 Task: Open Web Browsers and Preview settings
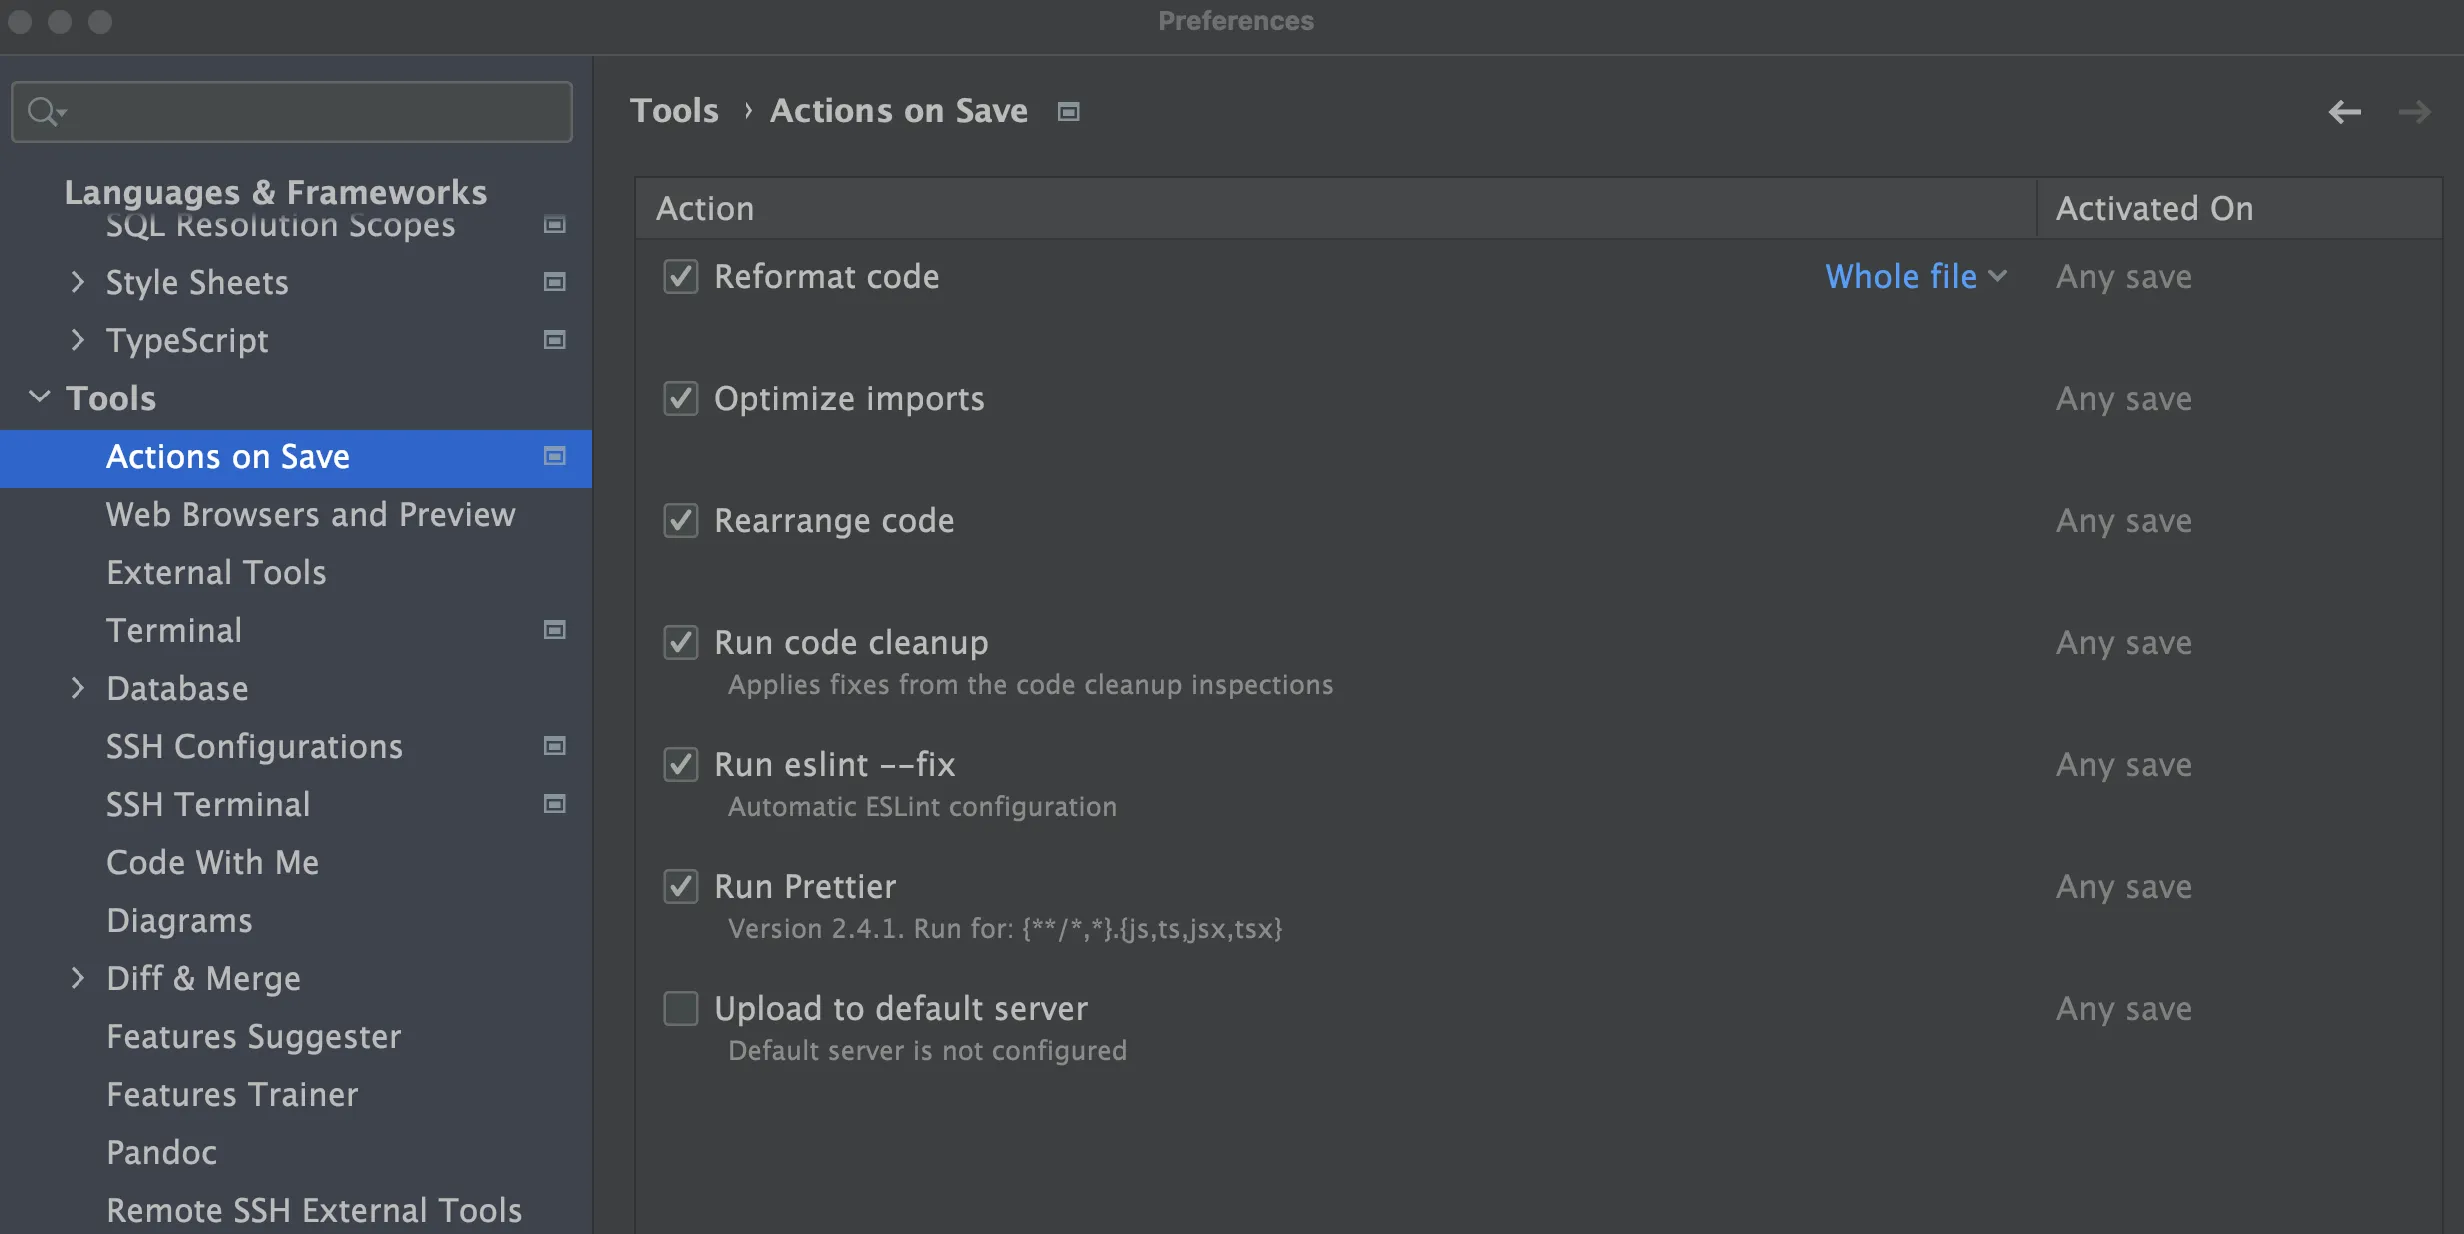coord(310,514)
